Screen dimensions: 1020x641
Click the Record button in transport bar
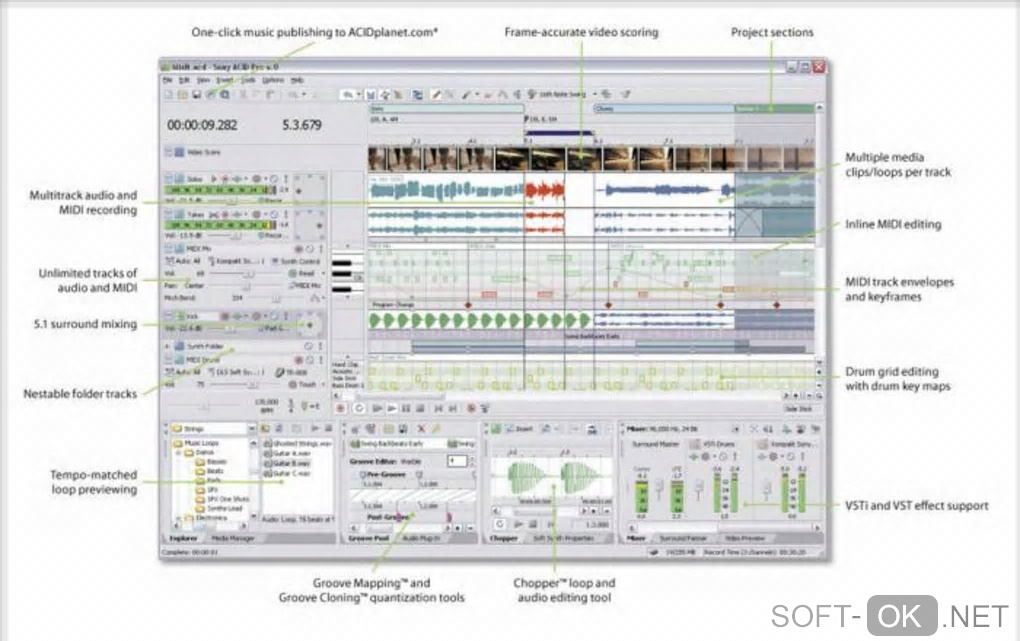click(x=340, y=408)
